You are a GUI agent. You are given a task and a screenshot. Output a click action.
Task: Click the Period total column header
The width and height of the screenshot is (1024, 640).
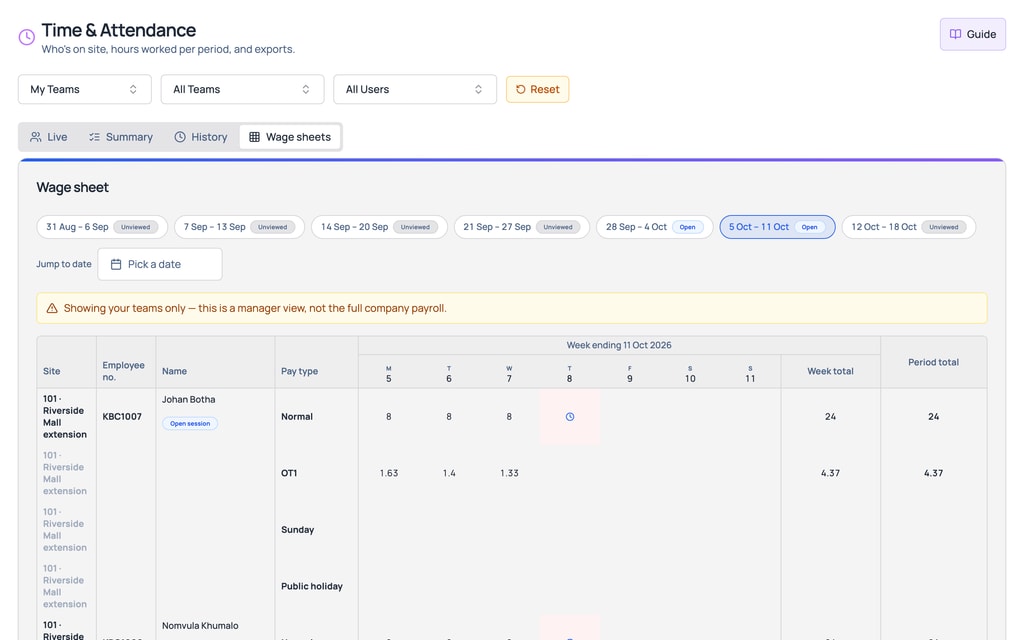933,362
